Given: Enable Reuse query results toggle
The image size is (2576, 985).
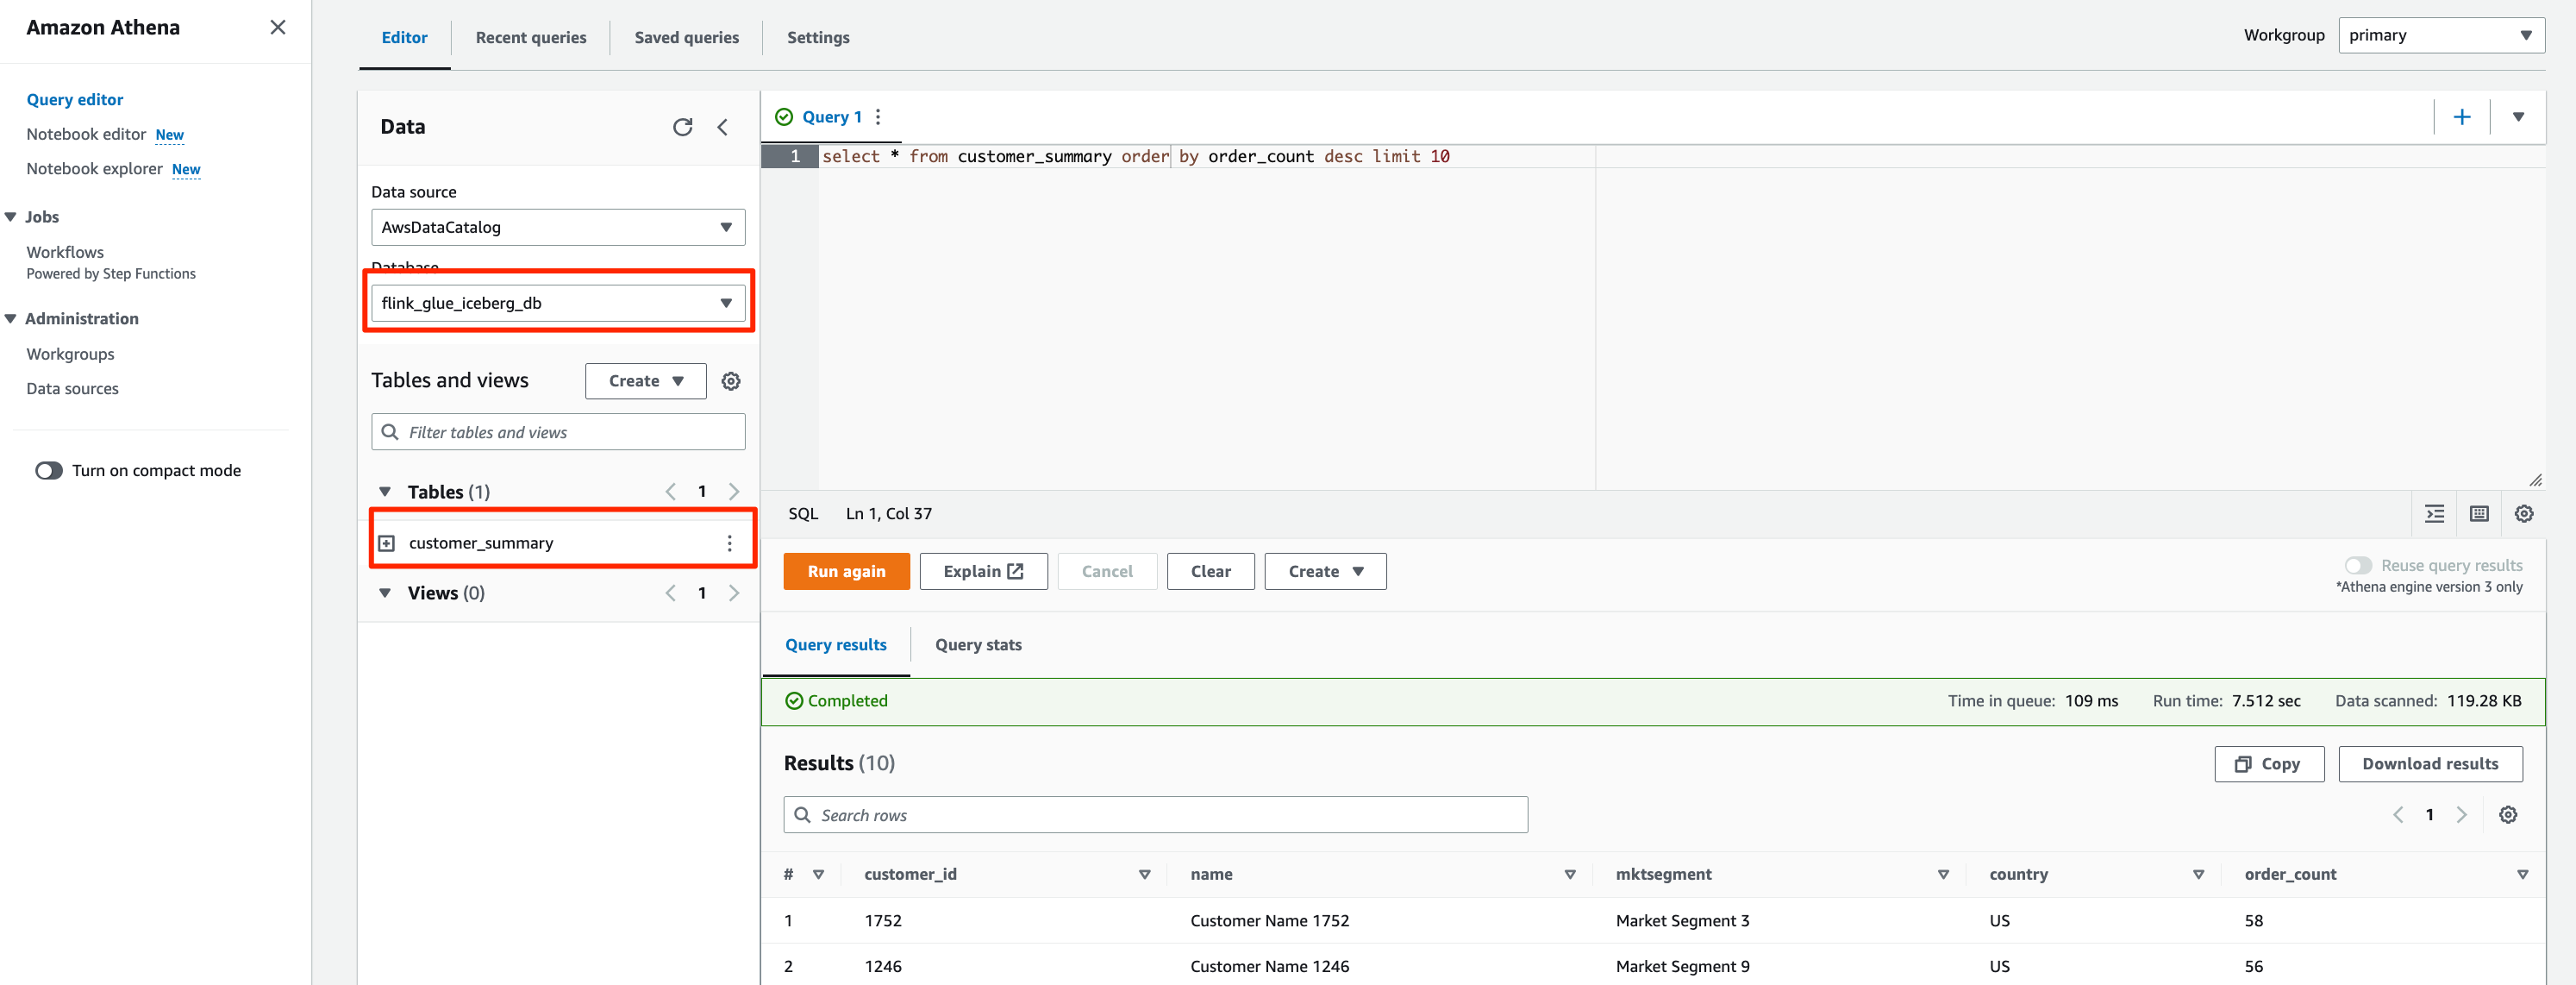Looking at the screenshot, I should 2357,565.
